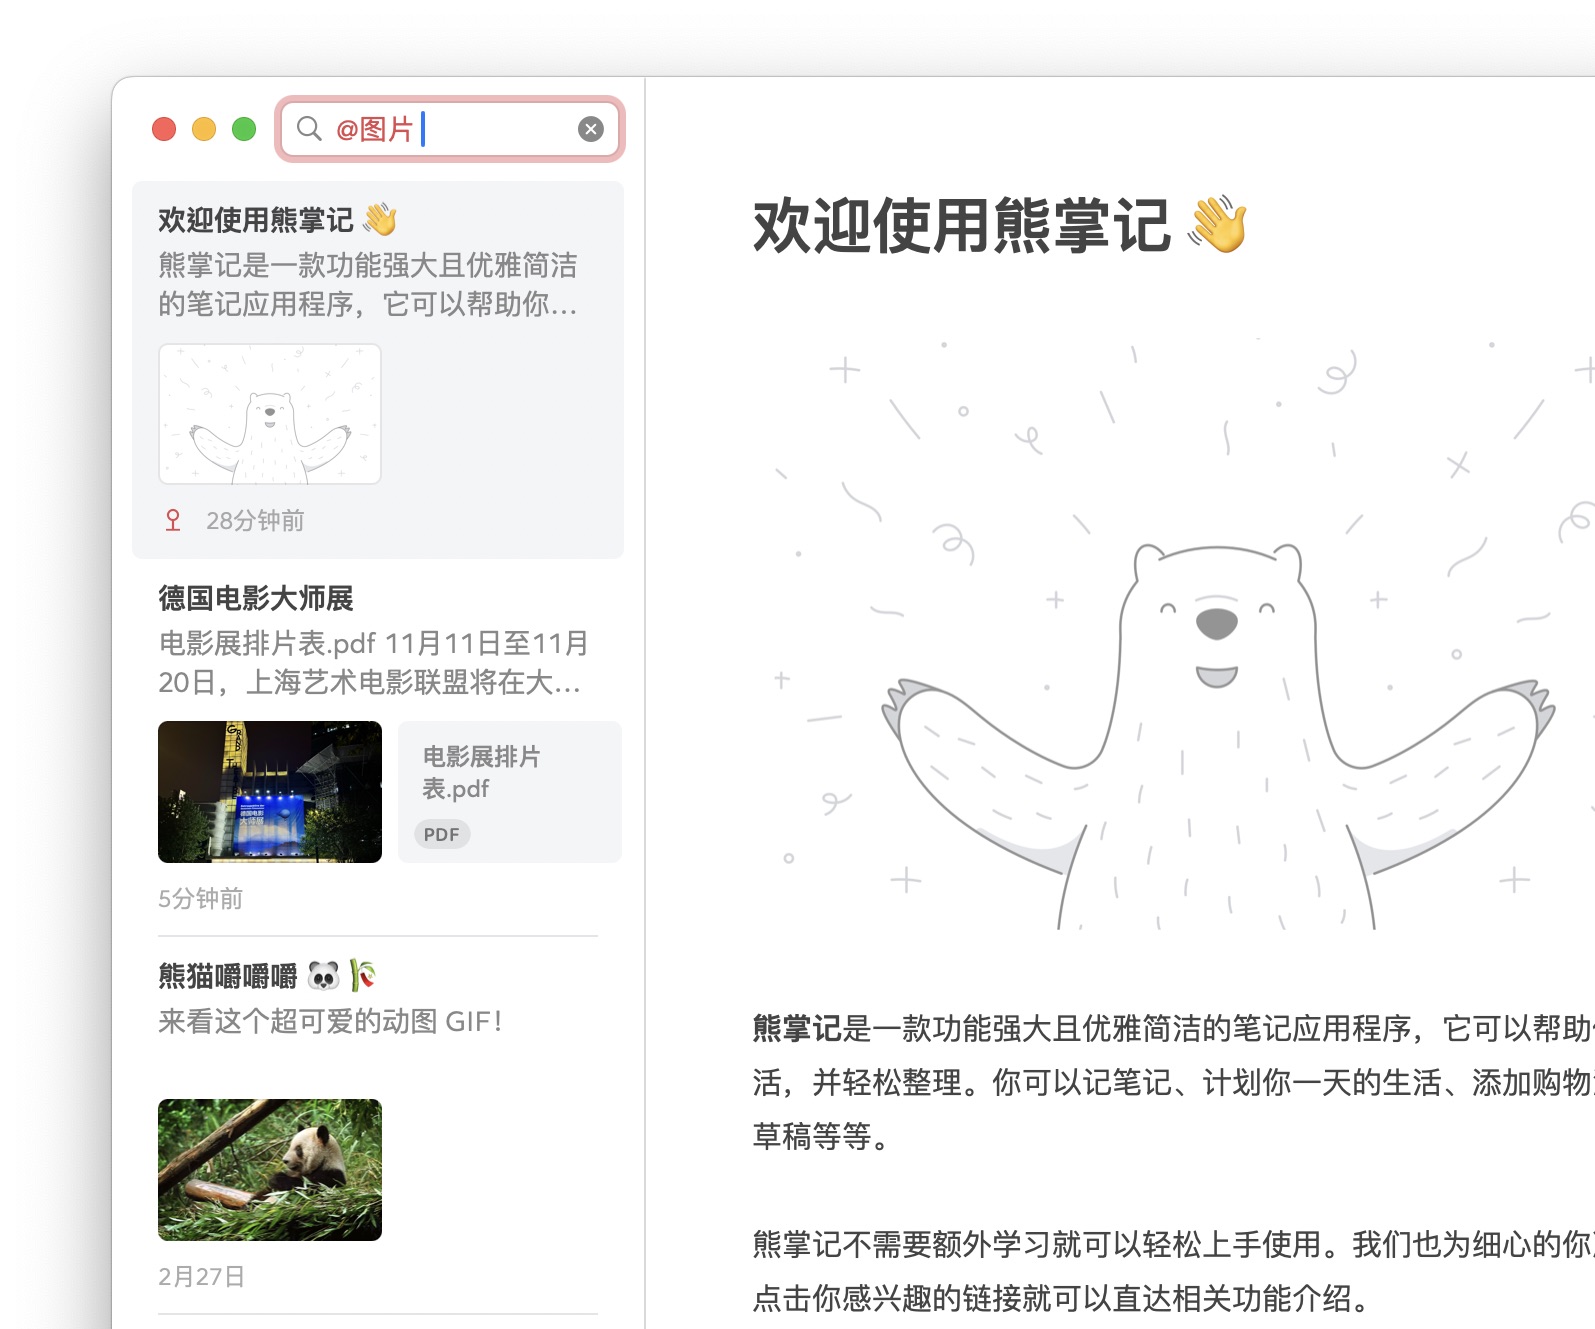
Task: Click the red pin icon on the welcome note
Action: point(173,520)
